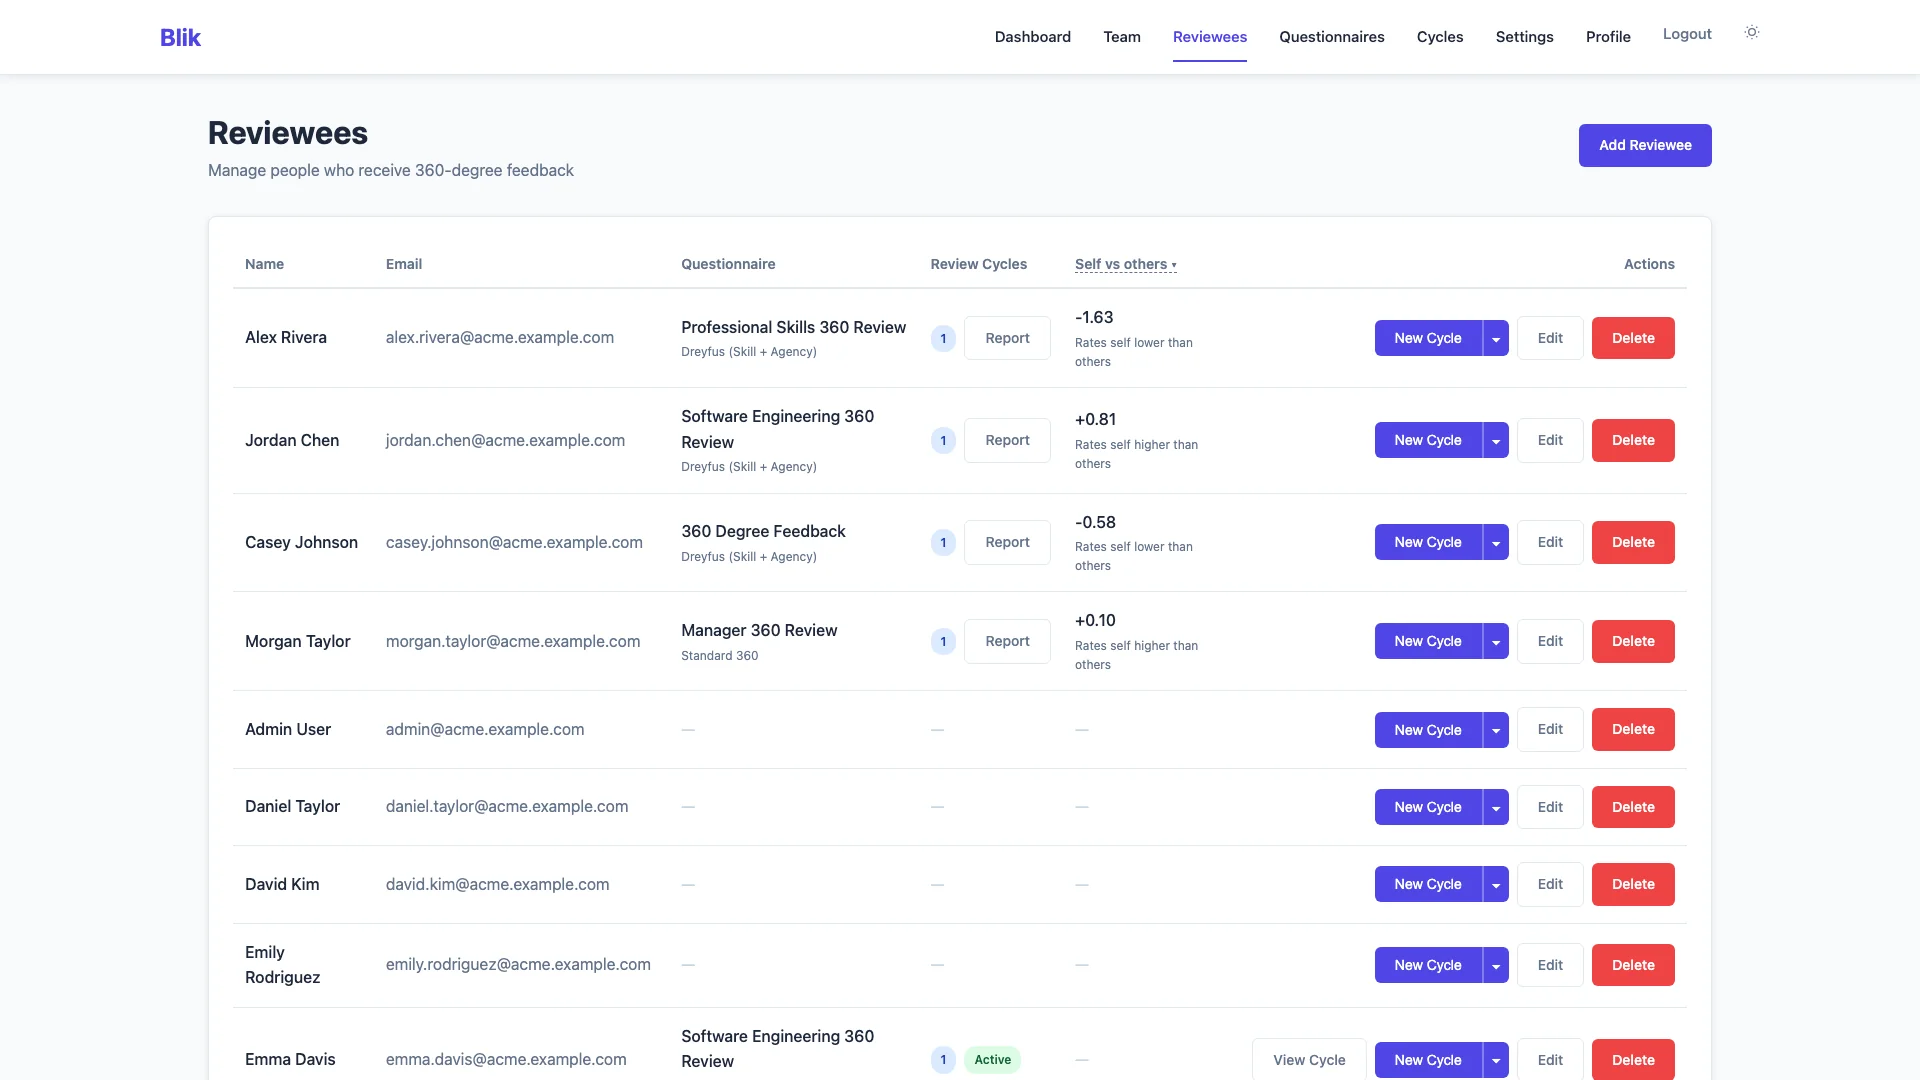The height and width of the screenshot is (1080, 1920).
Task: Switch to the Questionnaires tab
Action: [x=1331, y=37]
